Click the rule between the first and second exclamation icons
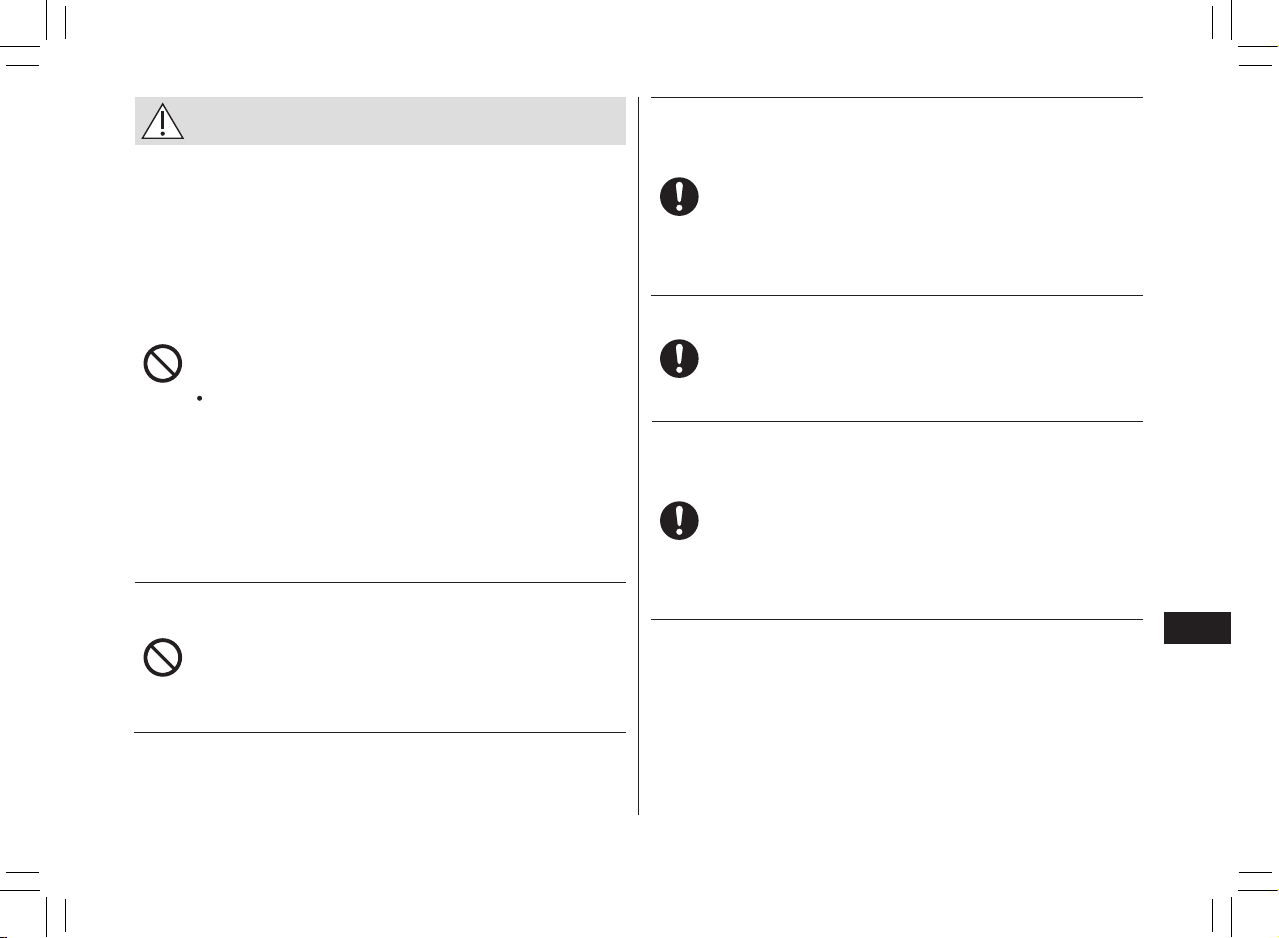 pos(897,295)
